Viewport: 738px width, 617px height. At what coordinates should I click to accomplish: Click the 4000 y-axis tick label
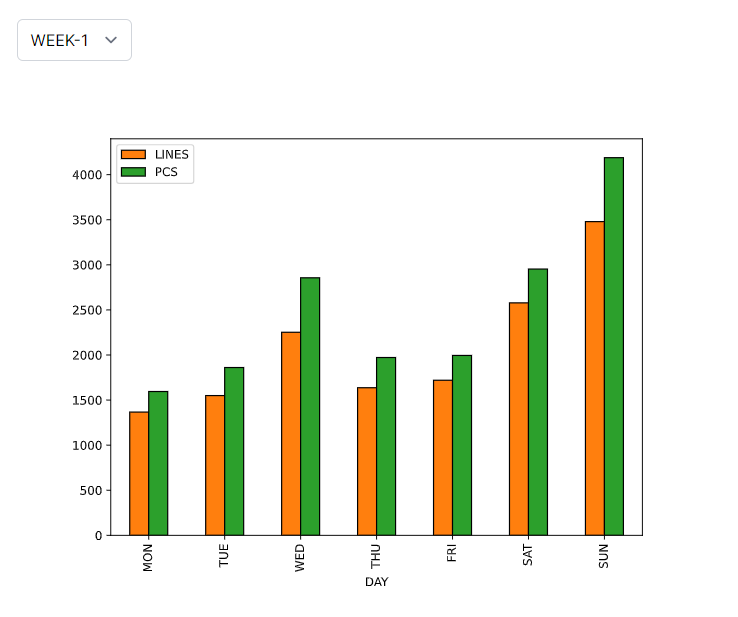[86, 175]
